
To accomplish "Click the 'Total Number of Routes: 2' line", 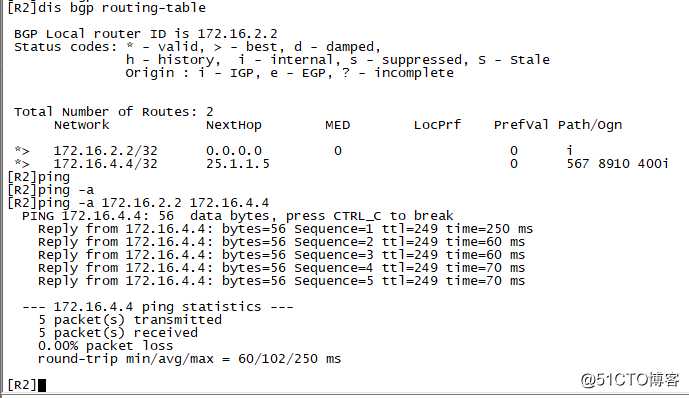I will pos(114,112).
